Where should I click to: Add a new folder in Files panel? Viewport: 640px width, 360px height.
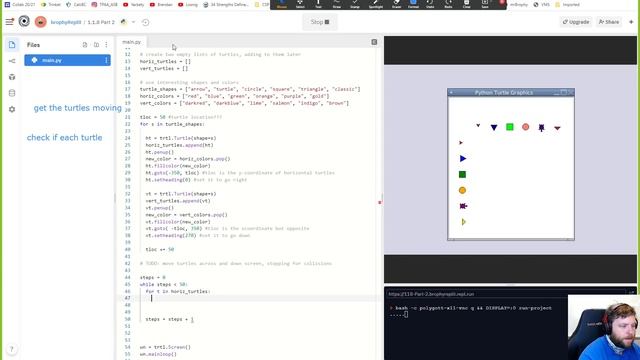(x=96, y=45)
